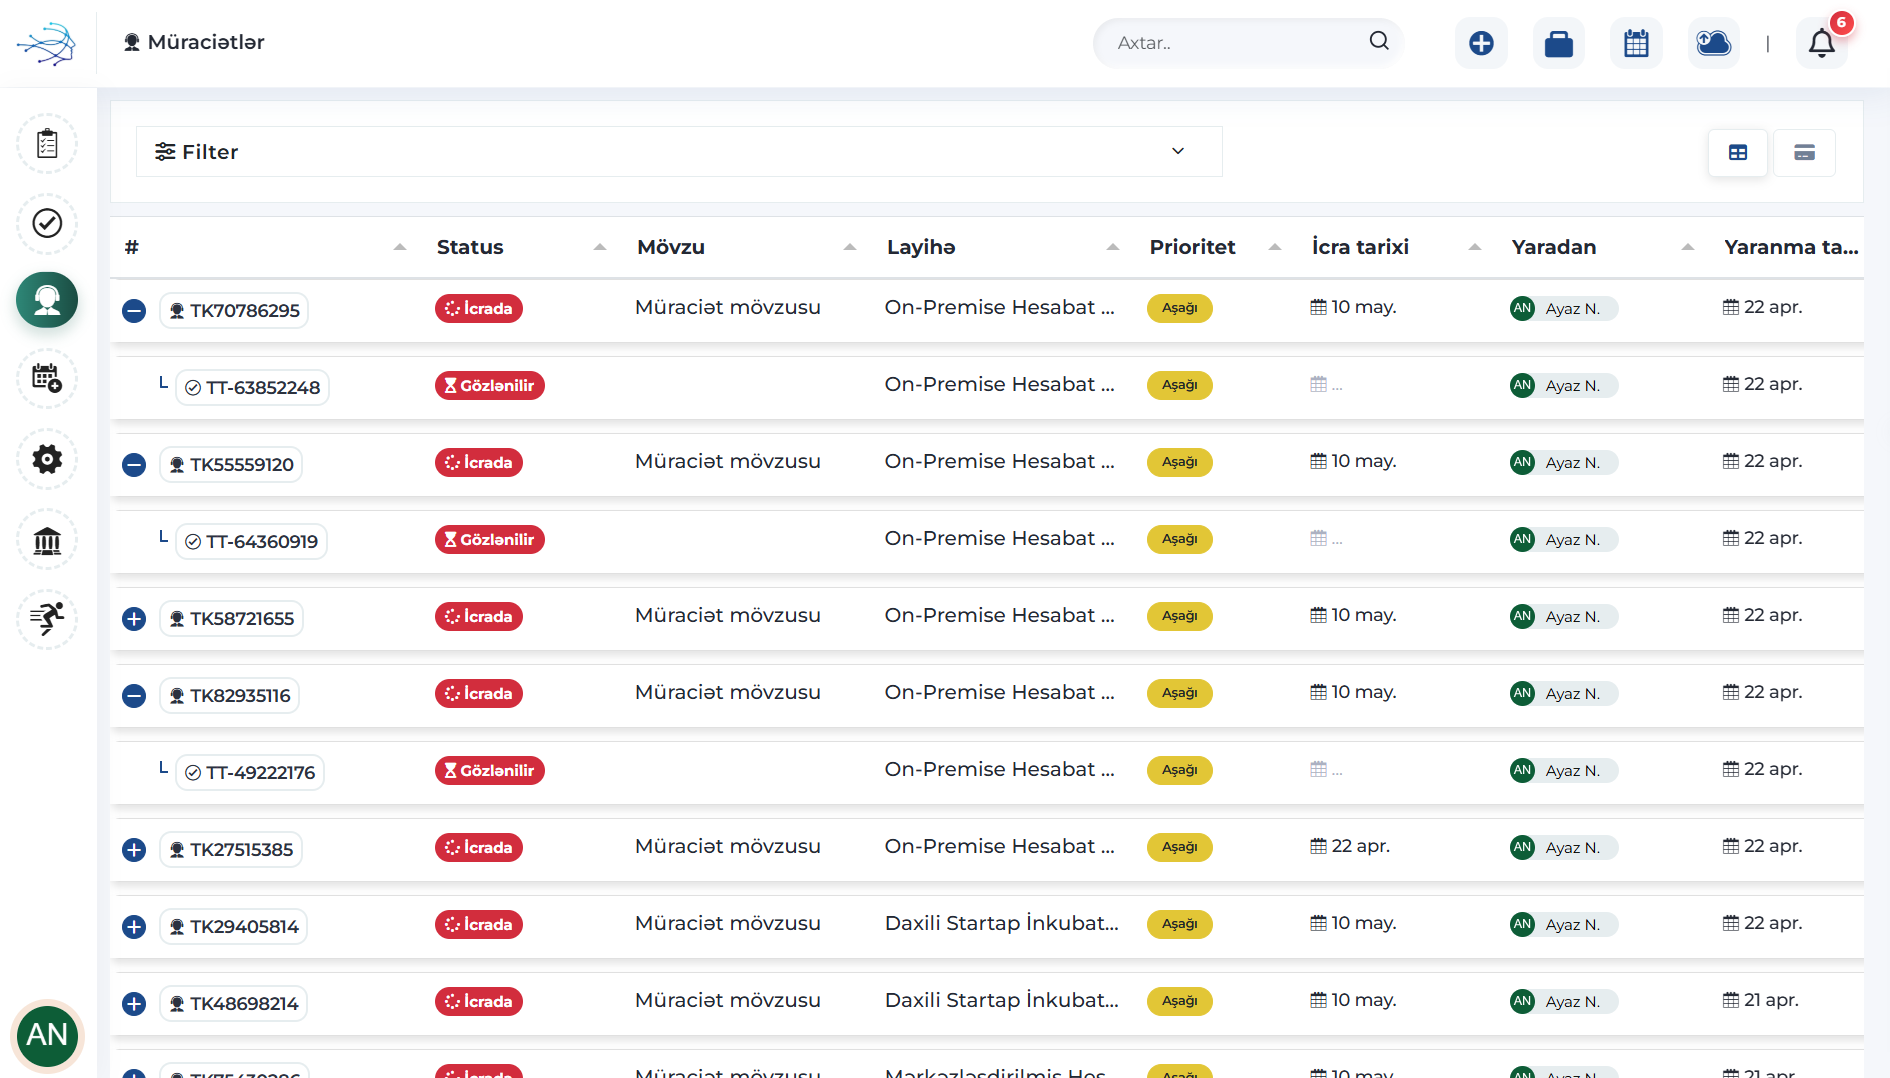Sort by Yaradan column
The height and width of the screenshot is (1078, 1890).
[x=1602, y=247]
